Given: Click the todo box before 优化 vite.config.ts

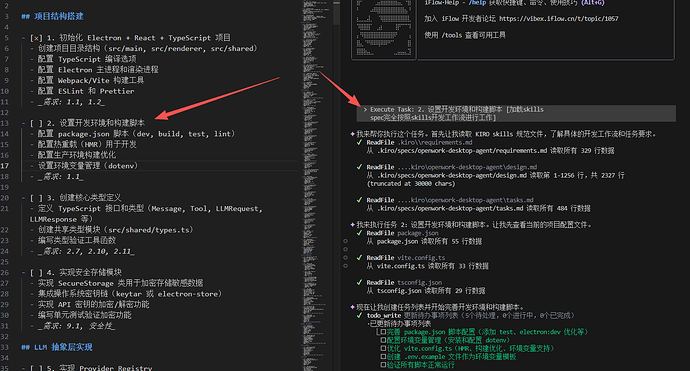Looking at the screenshot, I should [383, 349].
